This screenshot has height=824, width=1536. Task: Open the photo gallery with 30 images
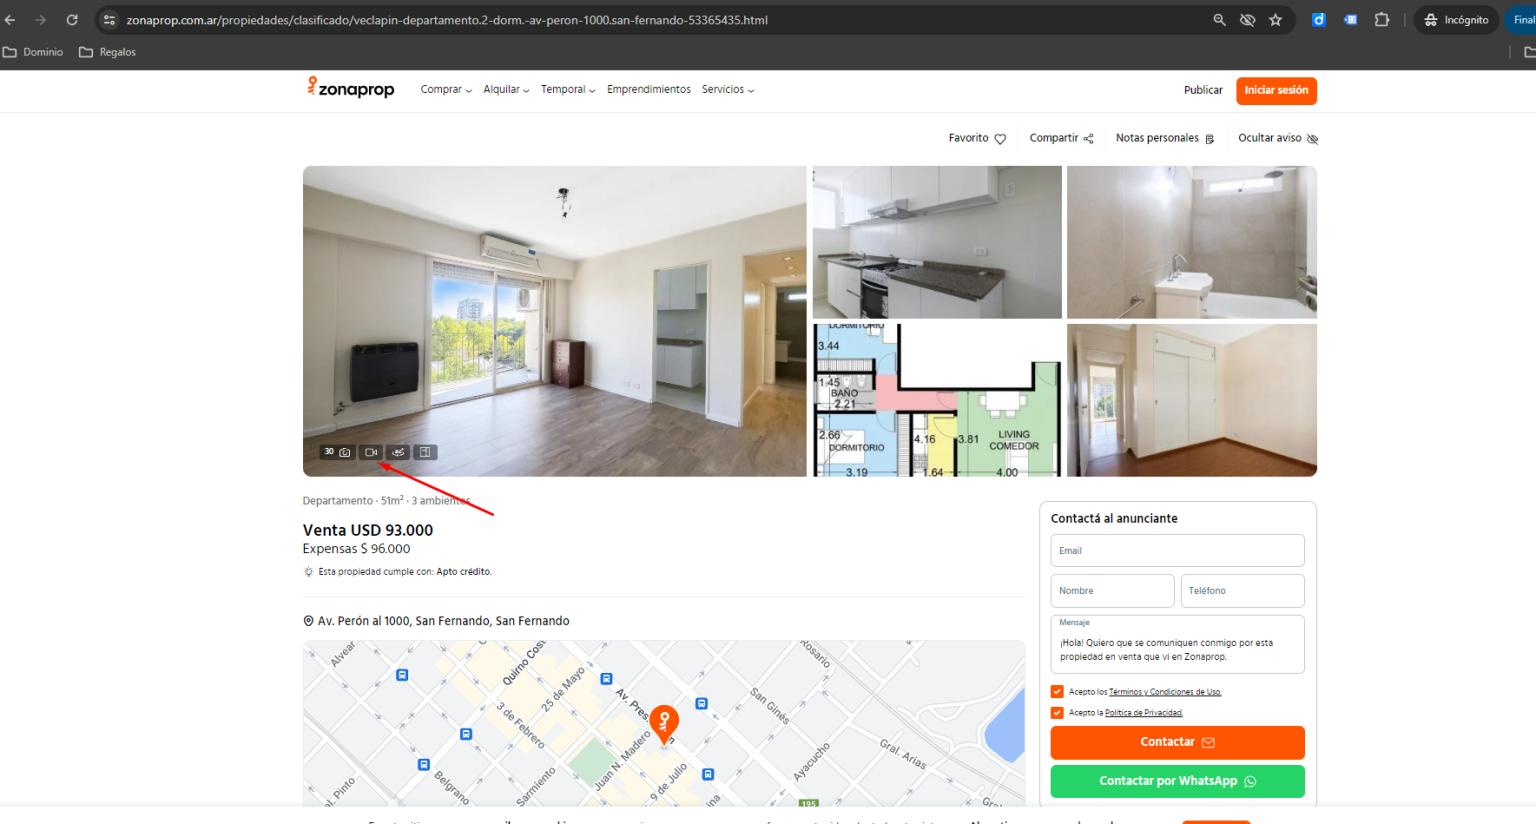pyautogui.click(x=335, y=451)
